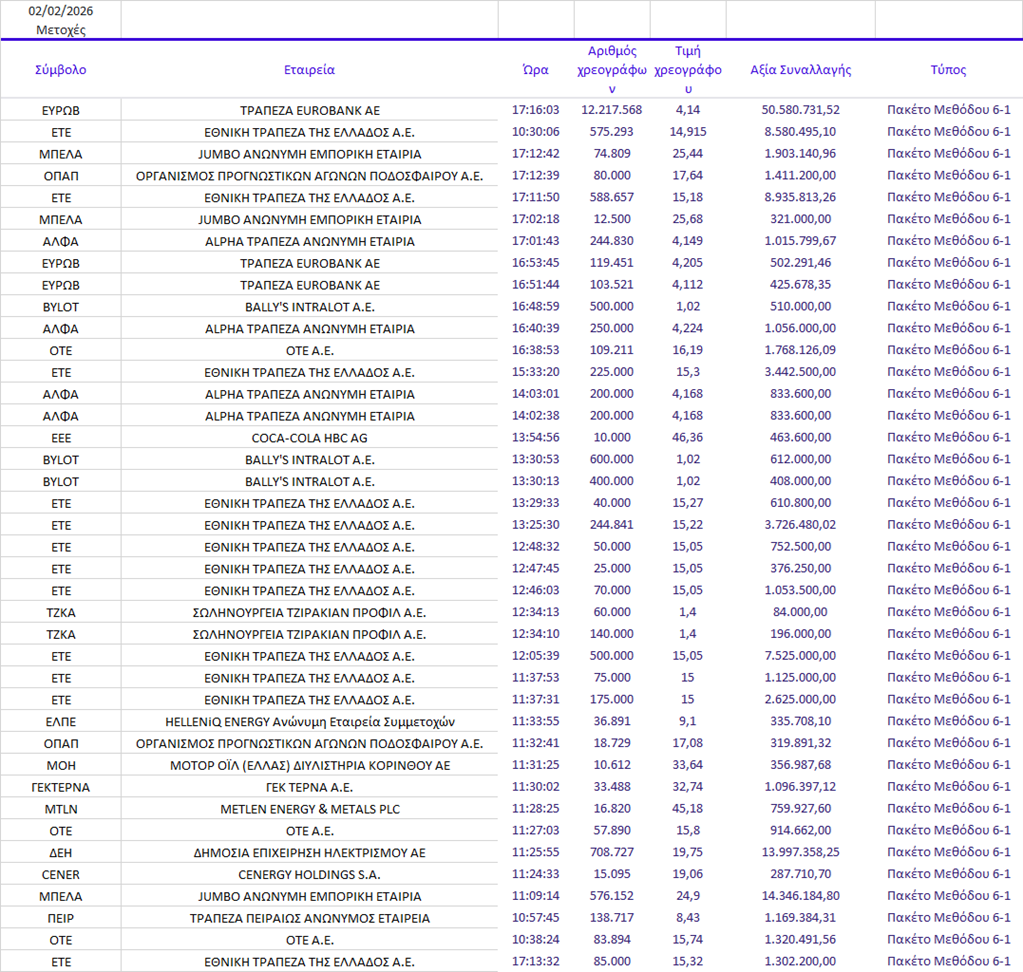This screenshot has height=972, width=1023.
Task: Click the price cell 14,915
Action: pos(688,132)
